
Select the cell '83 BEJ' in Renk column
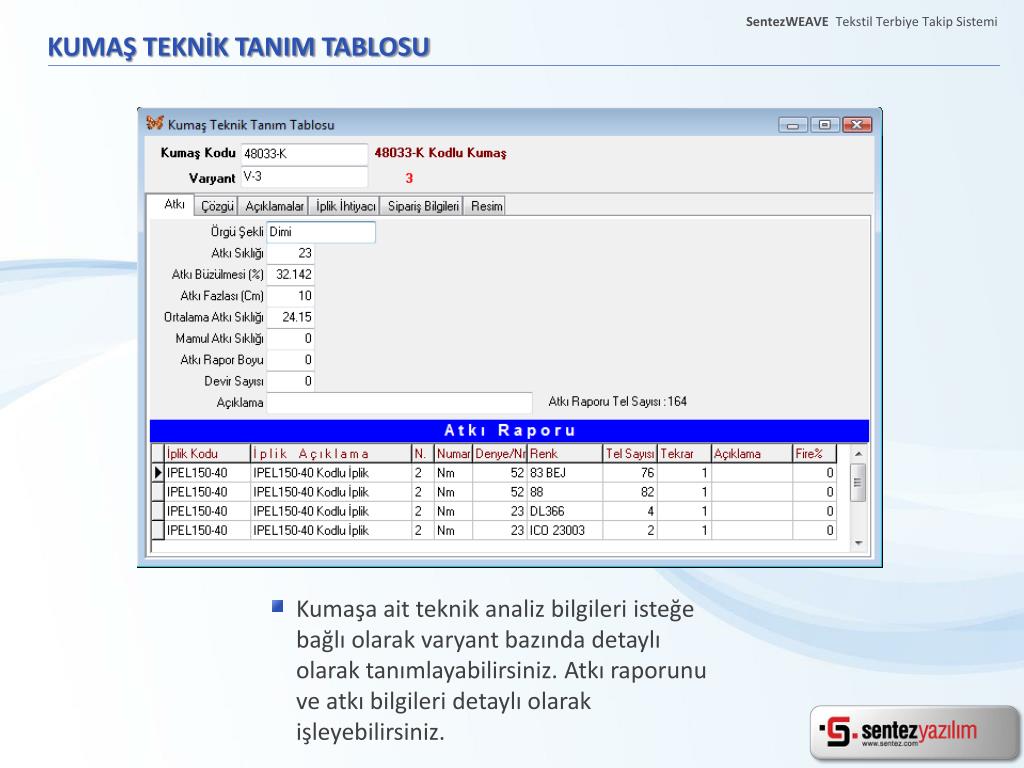tap(564, 473)
